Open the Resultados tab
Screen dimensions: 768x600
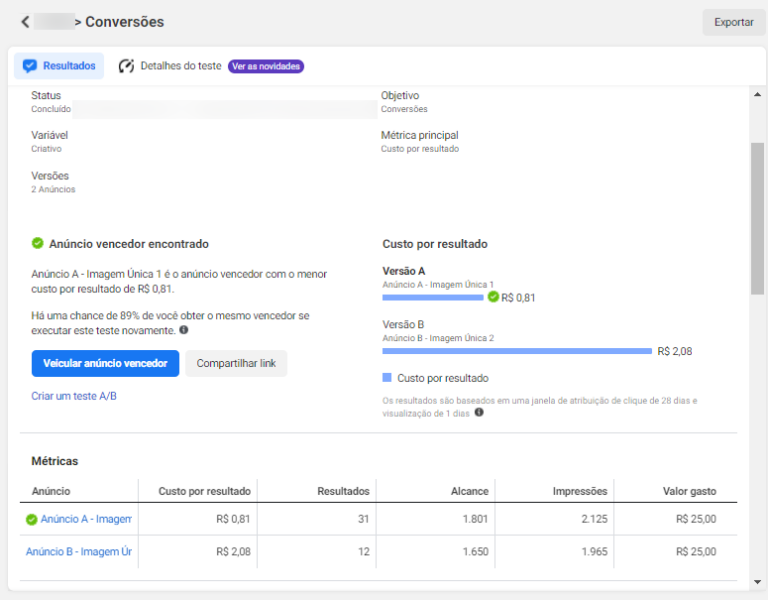59,66
